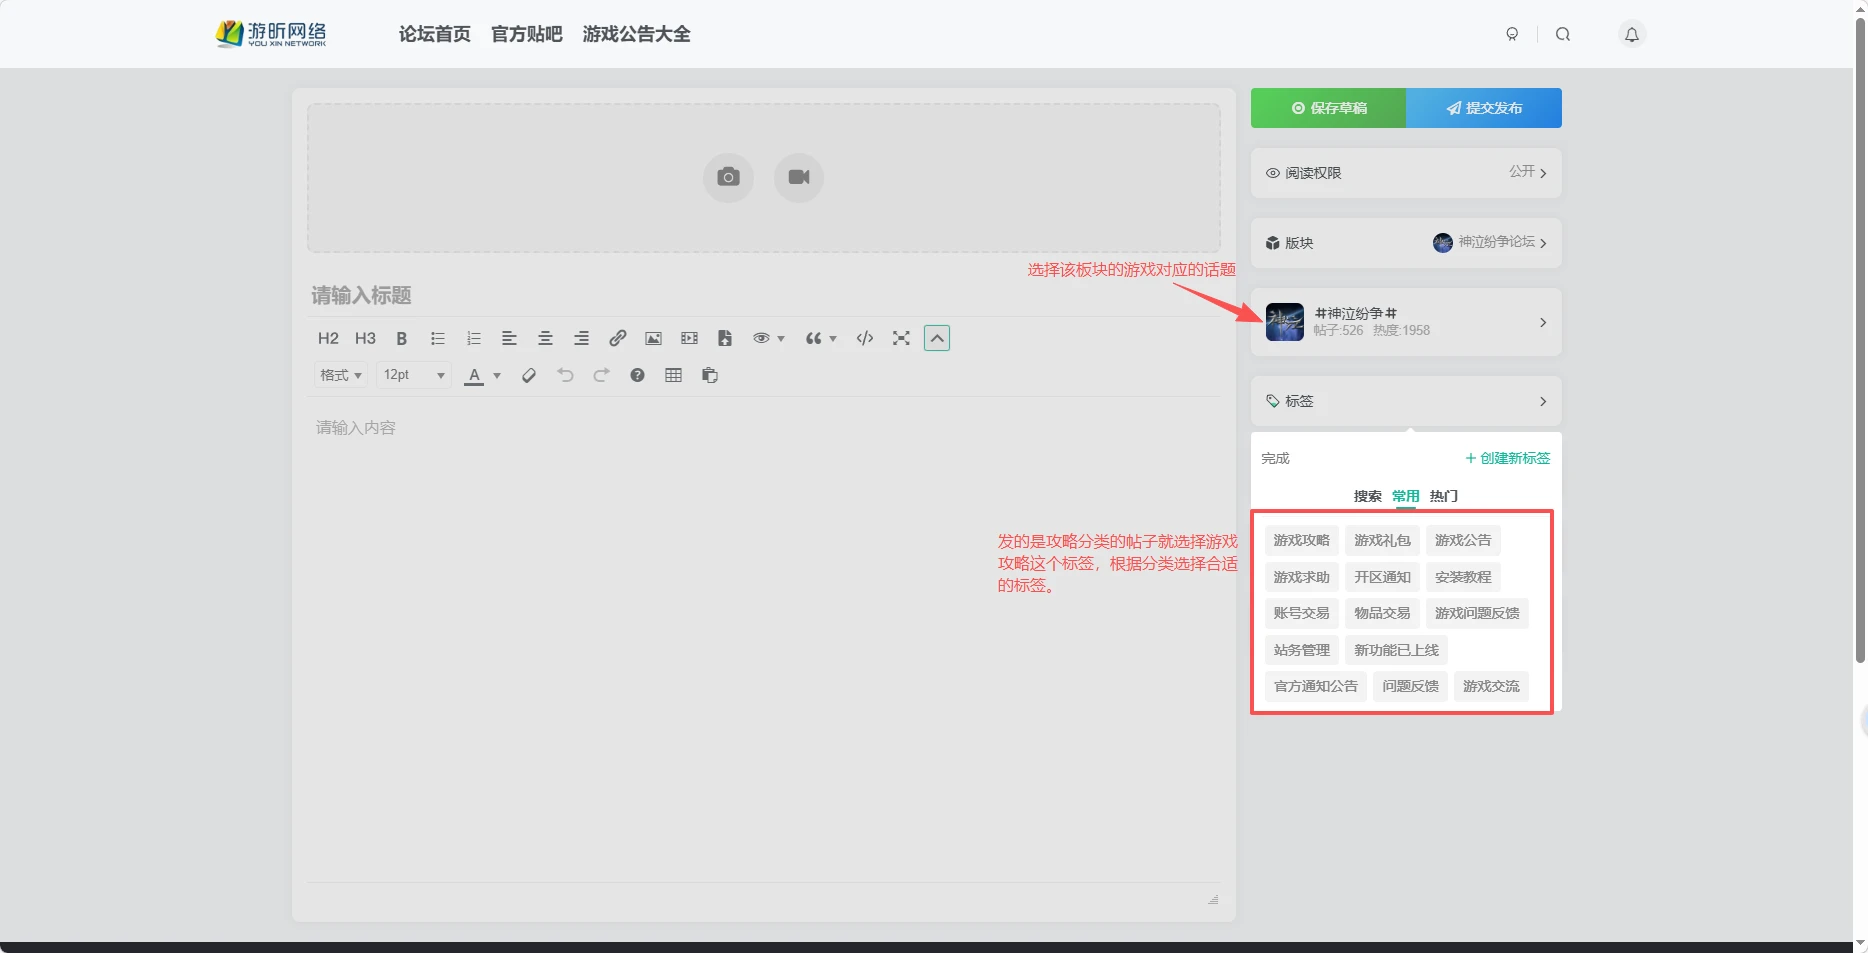Insert a hyperlink using the link icon
This screenshot has height=953, width=1868.
(617, 338)
